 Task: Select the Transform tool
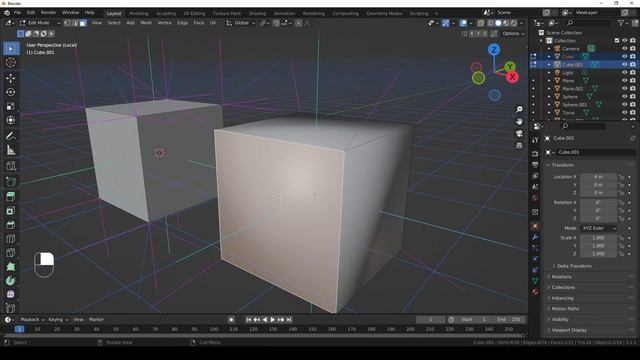pyautogui.click(x=11, y=120)
